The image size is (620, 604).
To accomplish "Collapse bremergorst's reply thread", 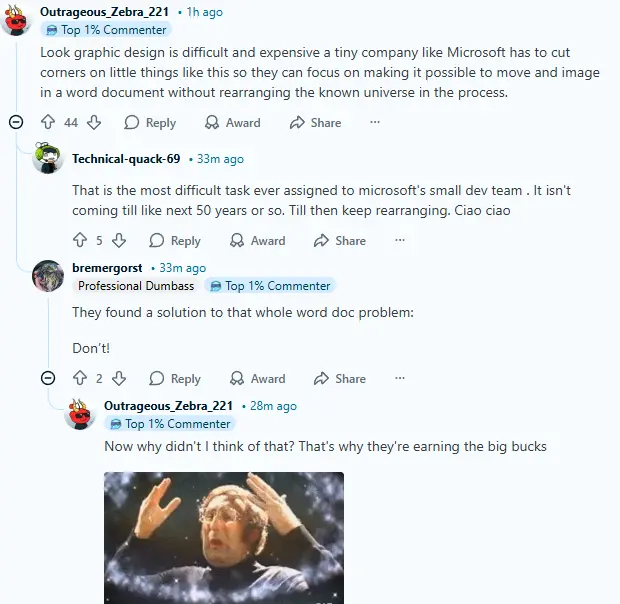I will coord(48,378).
